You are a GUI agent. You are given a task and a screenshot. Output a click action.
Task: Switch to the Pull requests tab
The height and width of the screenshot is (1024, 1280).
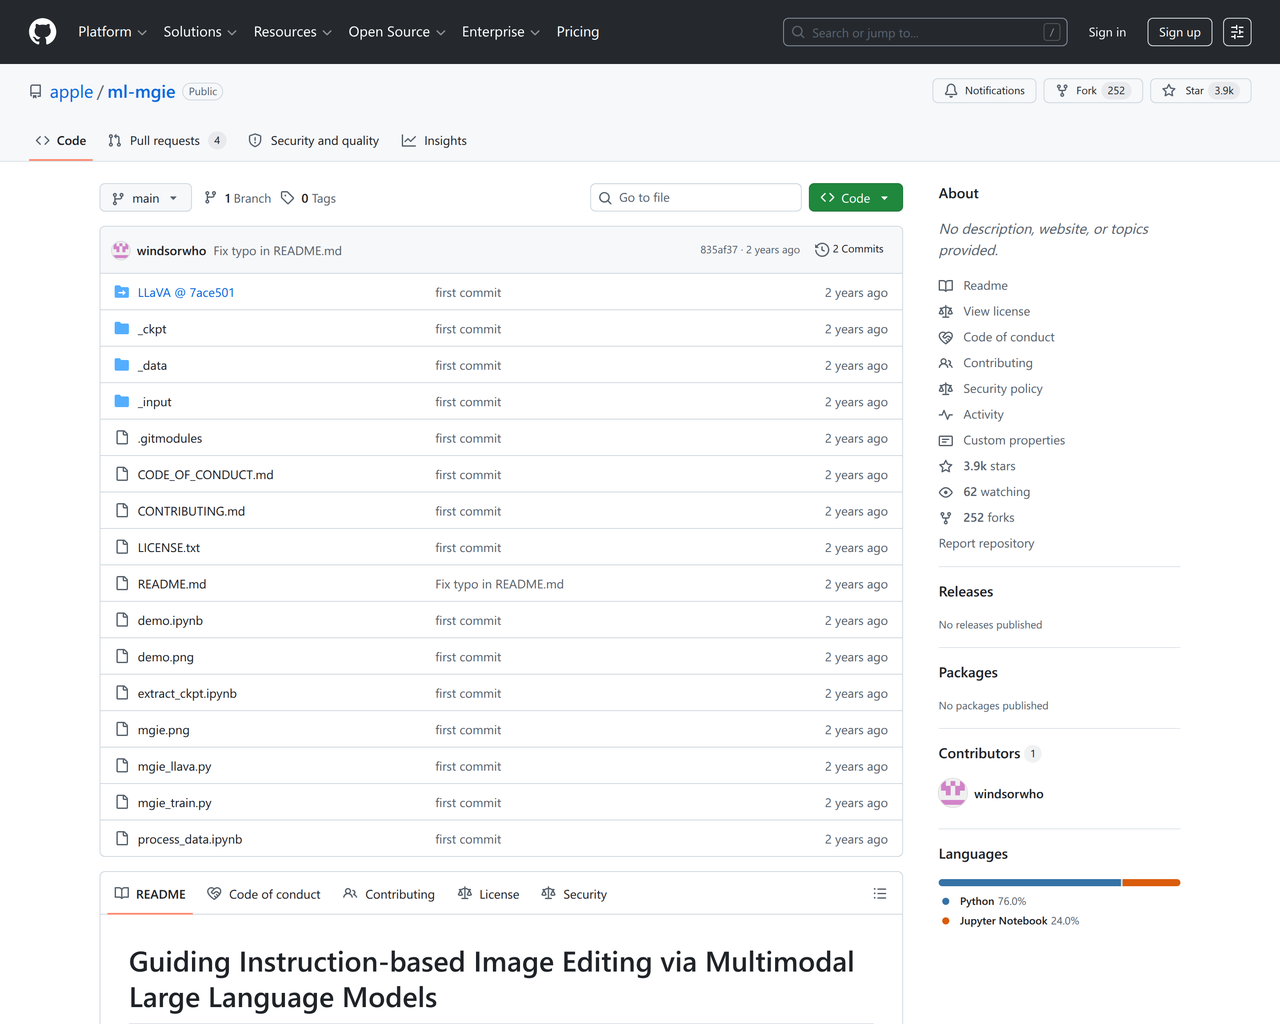pos(167,141)
